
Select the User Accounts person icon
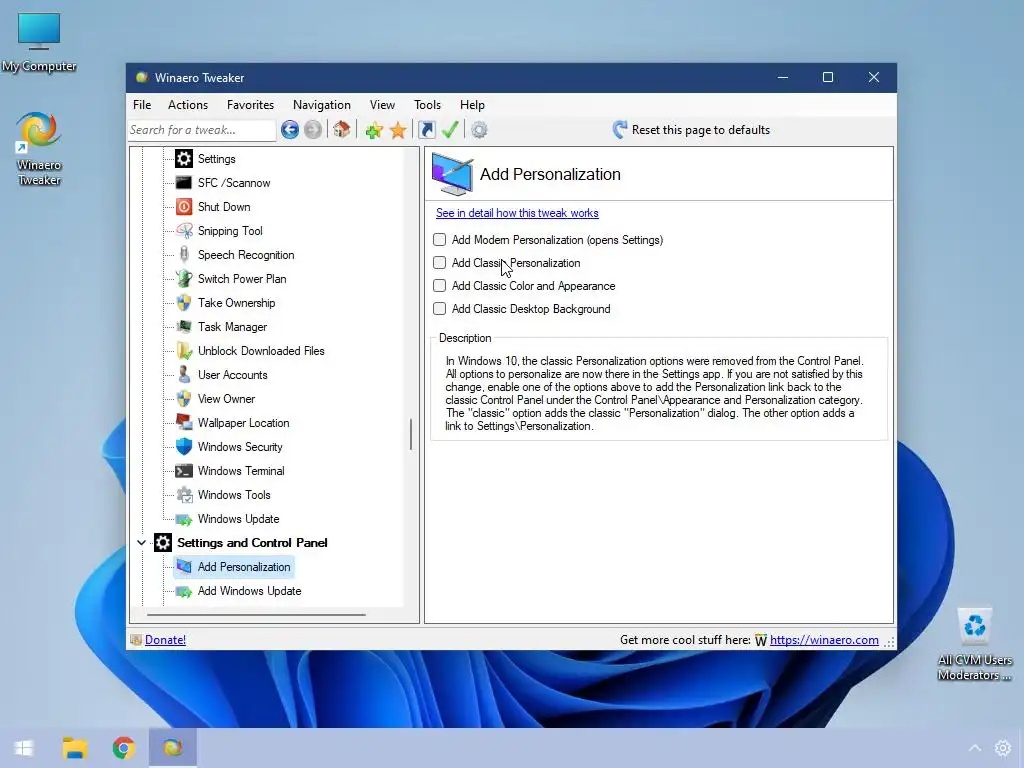tap(184, 375)
